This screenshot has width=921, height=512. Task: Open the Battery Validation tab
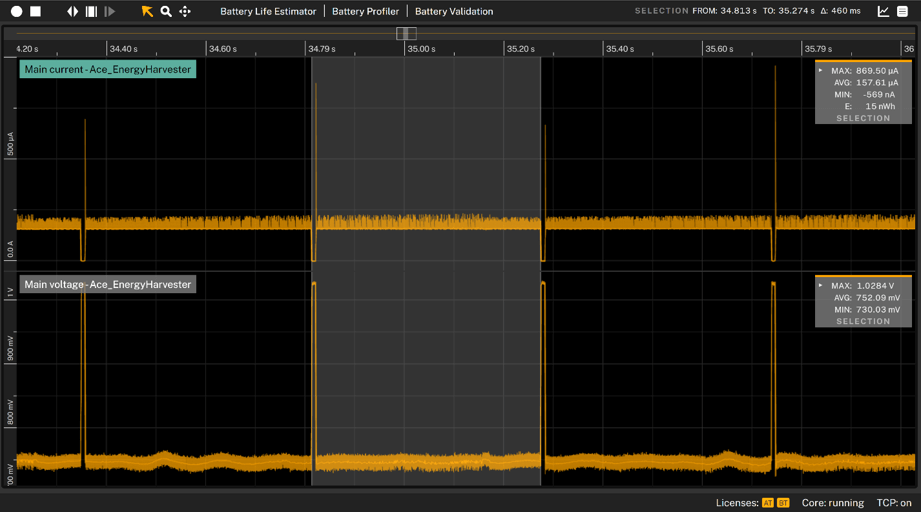pyautogui.click(x=454, y=11)
